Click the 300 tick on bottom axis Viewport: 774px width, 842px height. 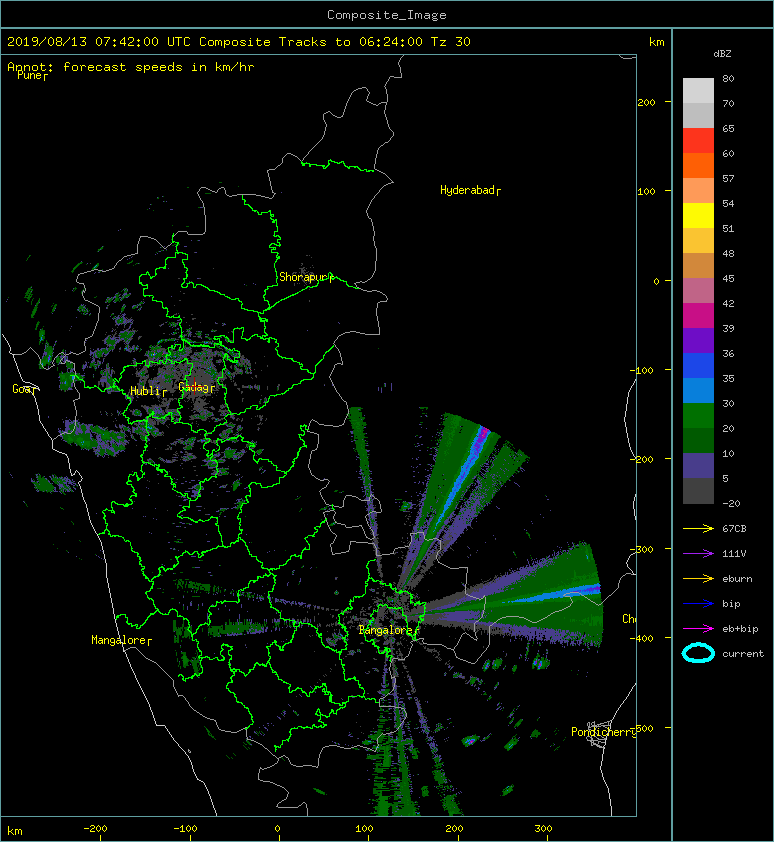point(544,829)
